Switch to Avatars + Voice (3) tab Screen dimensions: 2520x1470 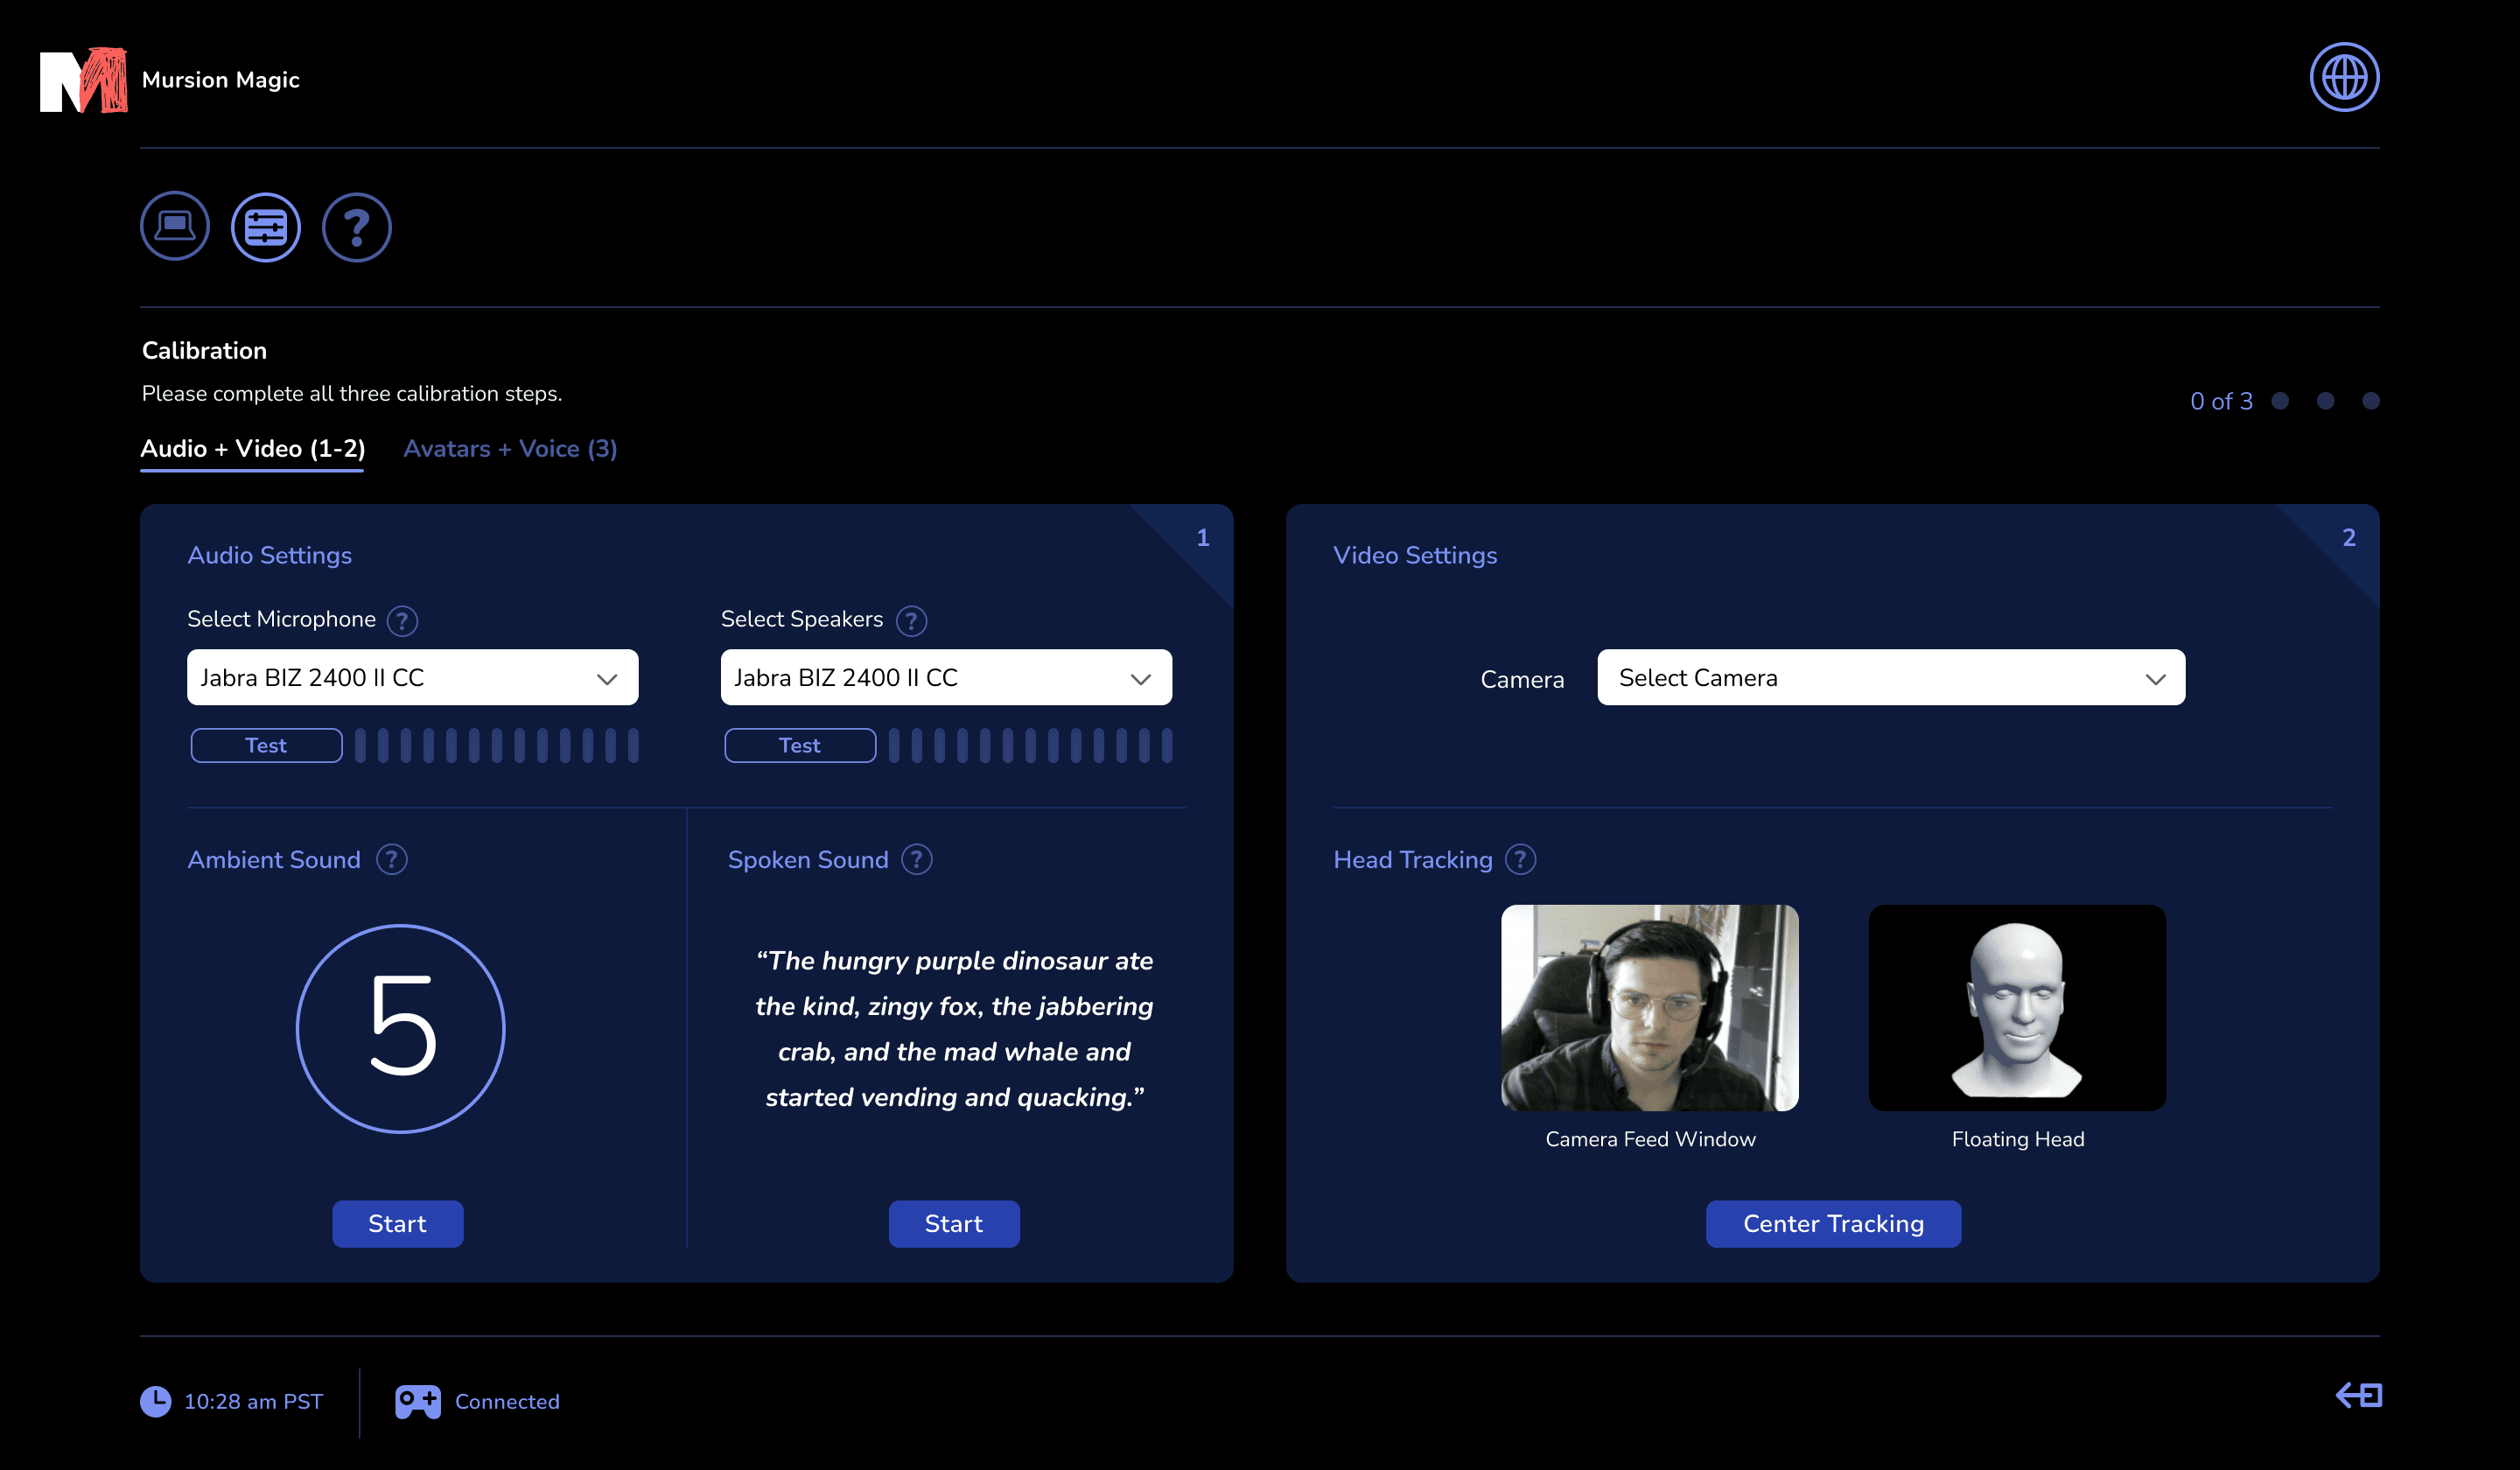[510, 448]
